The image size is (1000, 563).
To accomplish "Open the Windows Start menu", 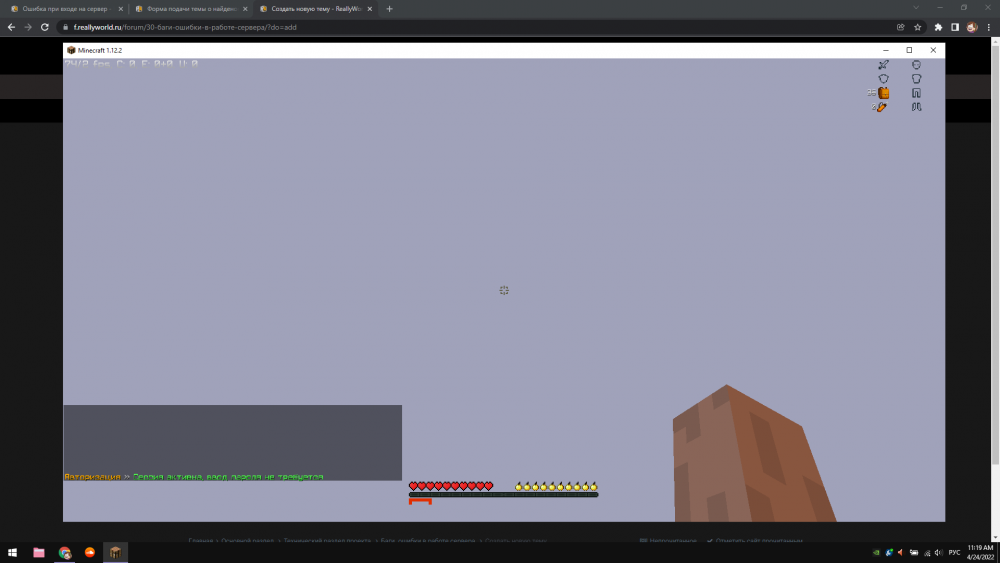I will pos(12,553).
